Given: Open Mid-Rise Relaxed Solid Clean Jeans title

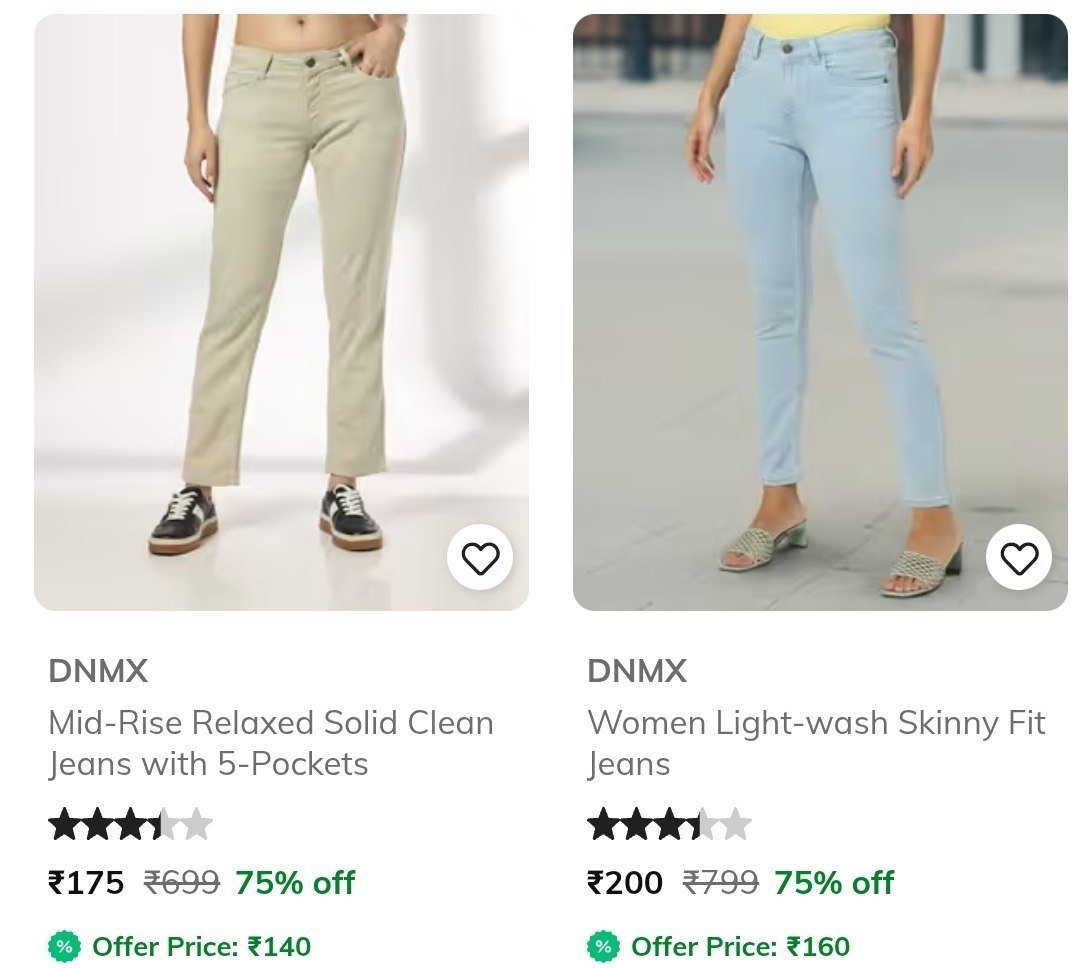Looking at the screenshot, I should click(x=271, y=743).
